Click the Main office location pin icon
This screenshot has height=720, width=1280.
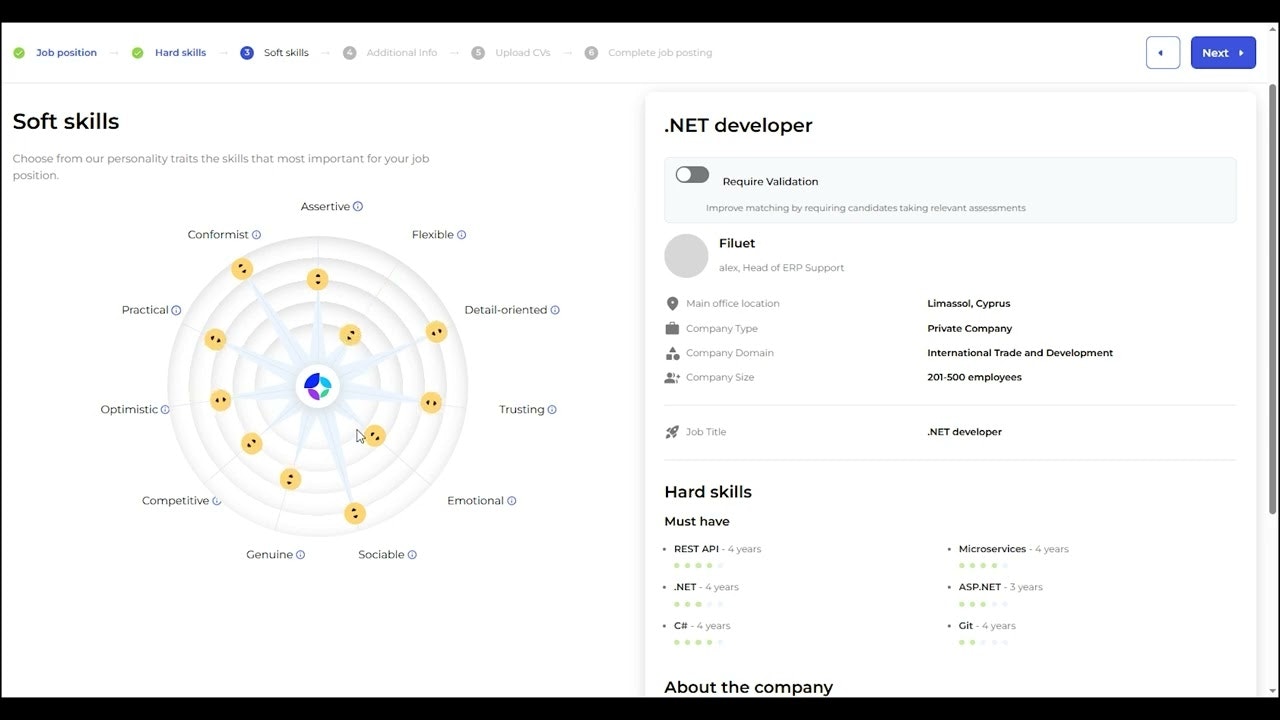click(x=672, y=303)
